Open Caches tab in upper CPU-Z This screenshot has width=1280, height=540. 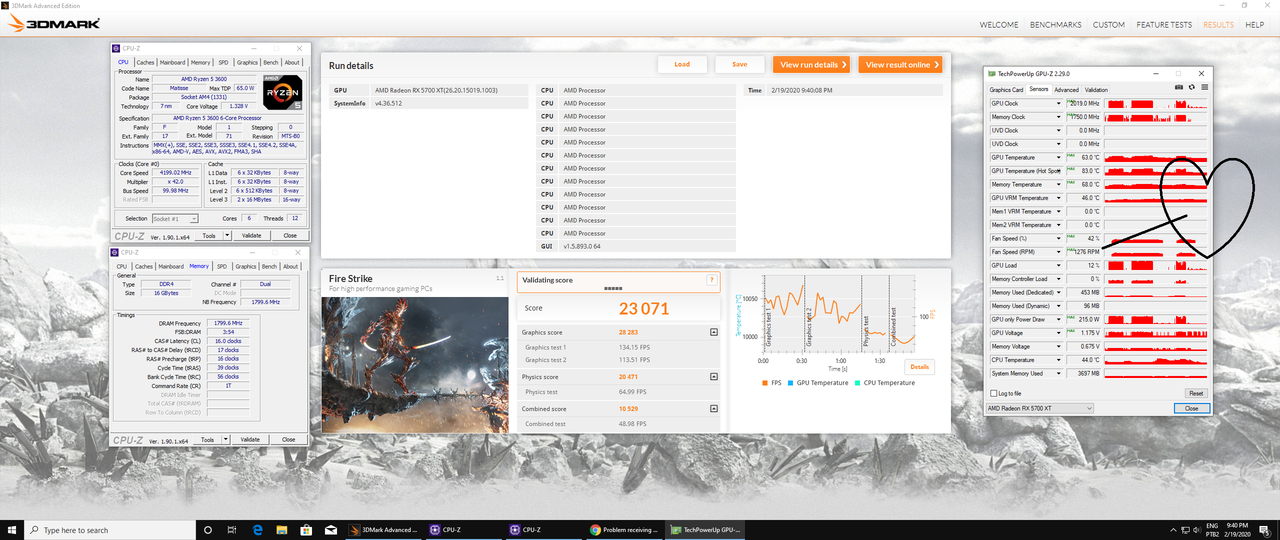(146, 62)
